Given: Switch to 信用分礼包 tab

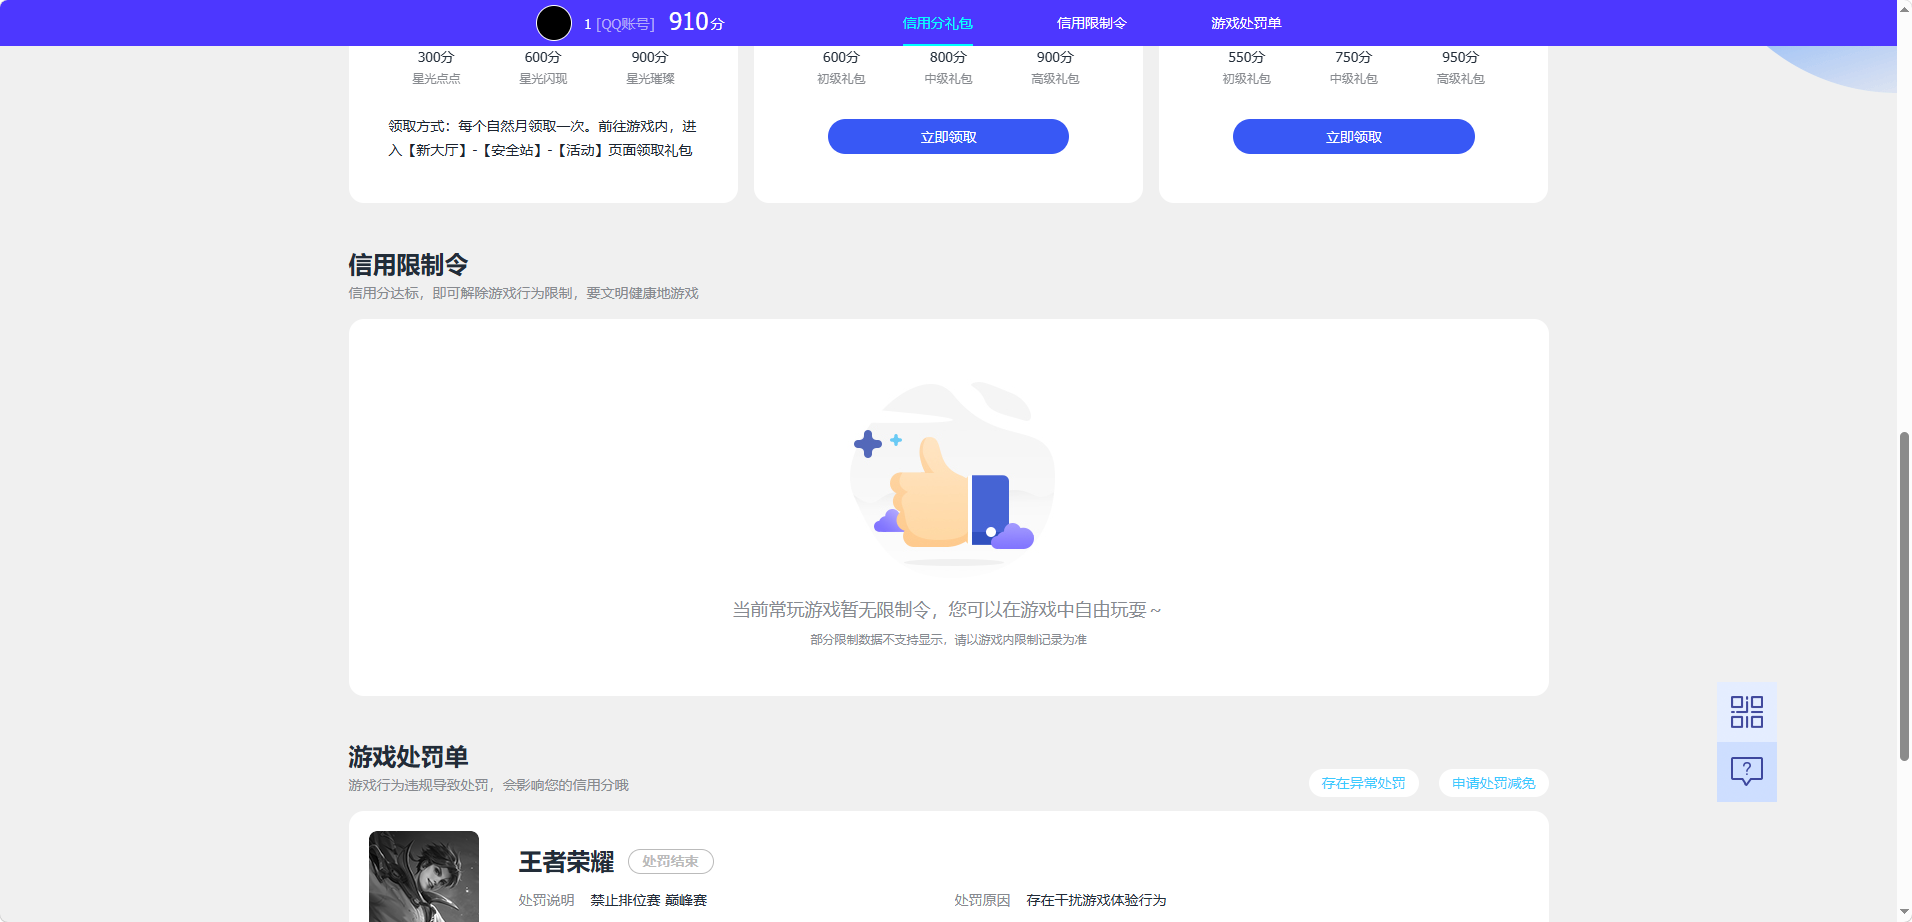Looking at the screenshot, I should coord(937,23).
